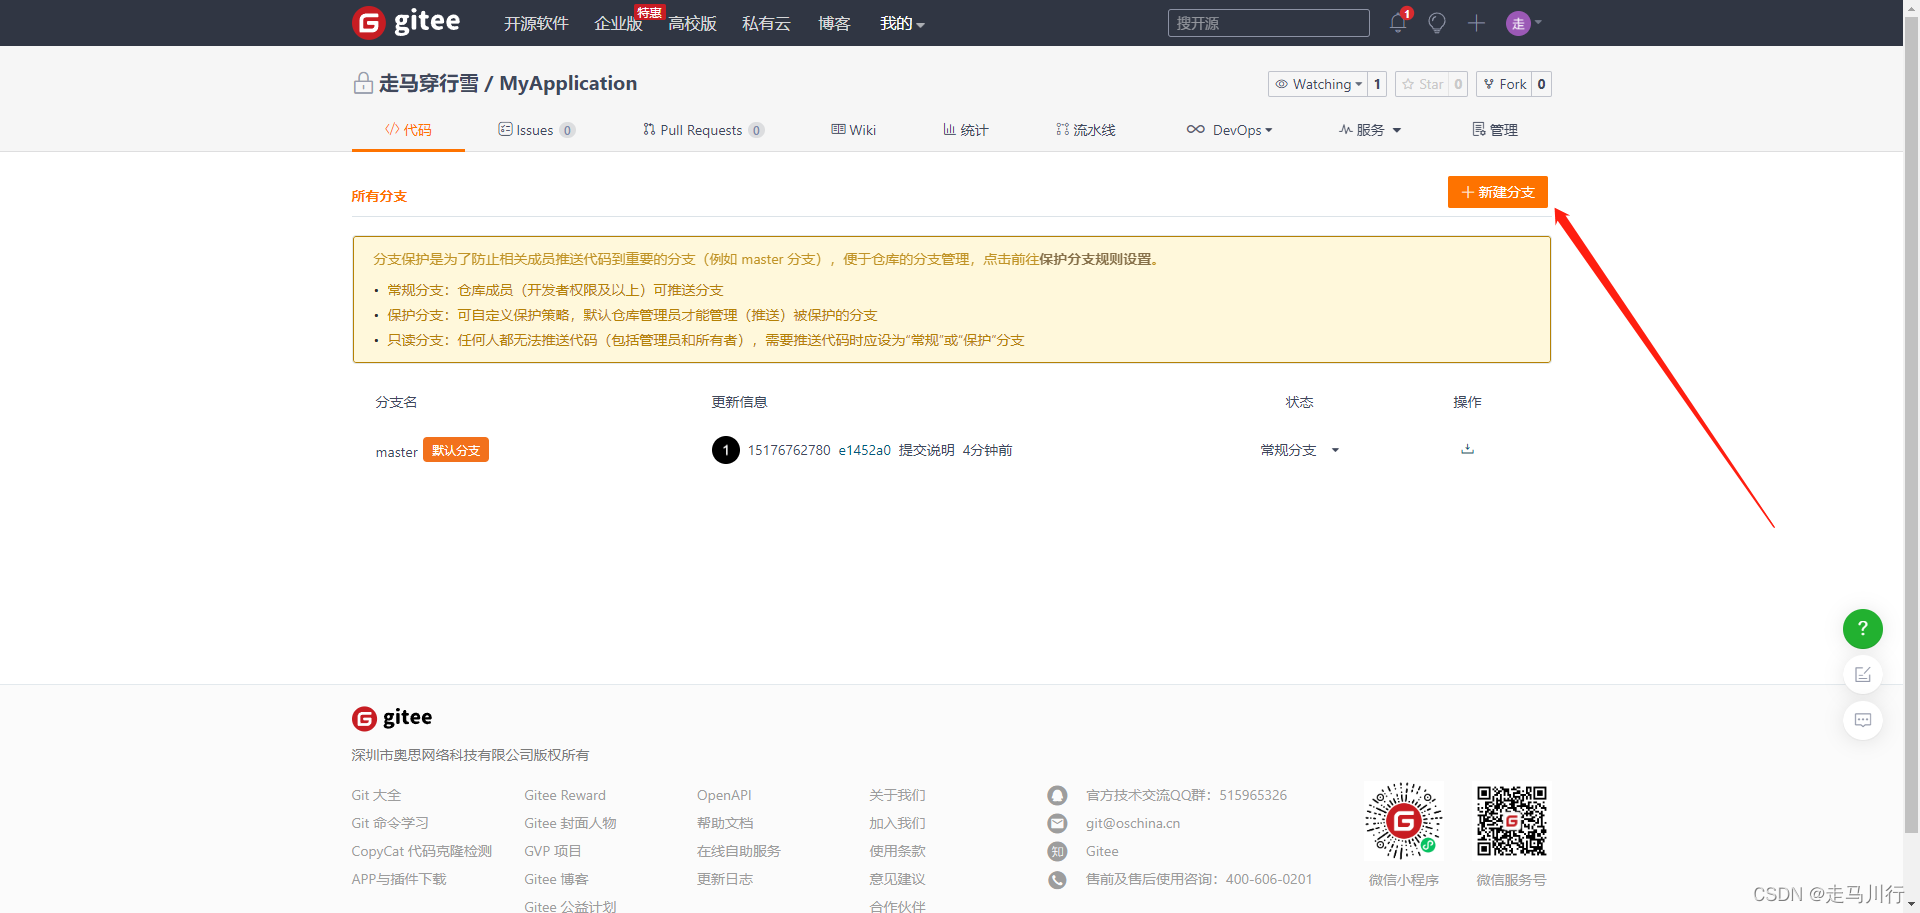The image size is (1920, 913).
Task: Open the 常规分支 status dropdown
Action: pos(1299,450)
